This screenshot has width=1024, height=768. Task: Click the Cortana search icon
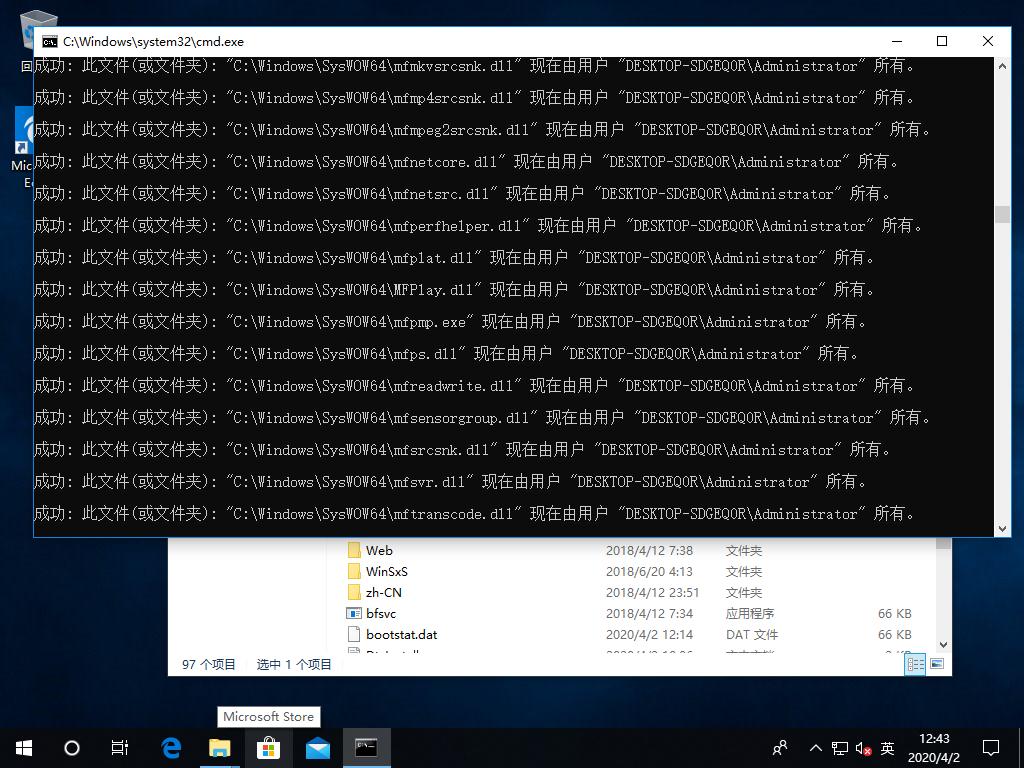click(71, 747)
